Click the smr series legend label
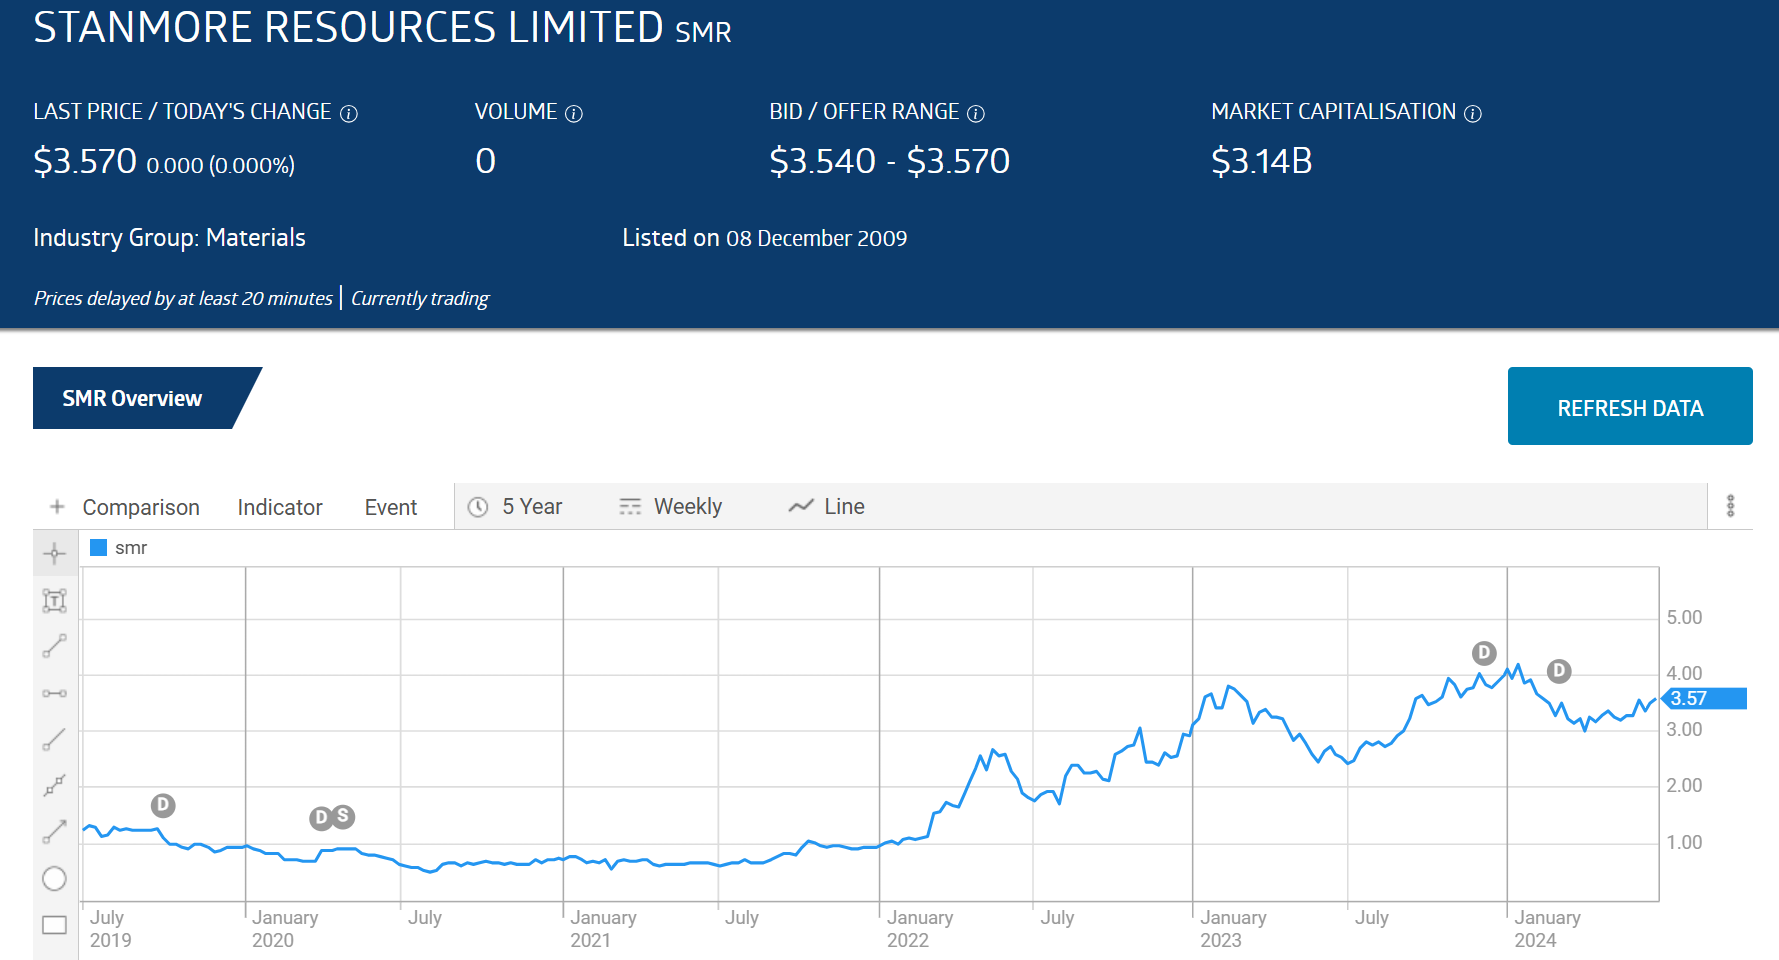1779x960 pixels. pos(131,548)
